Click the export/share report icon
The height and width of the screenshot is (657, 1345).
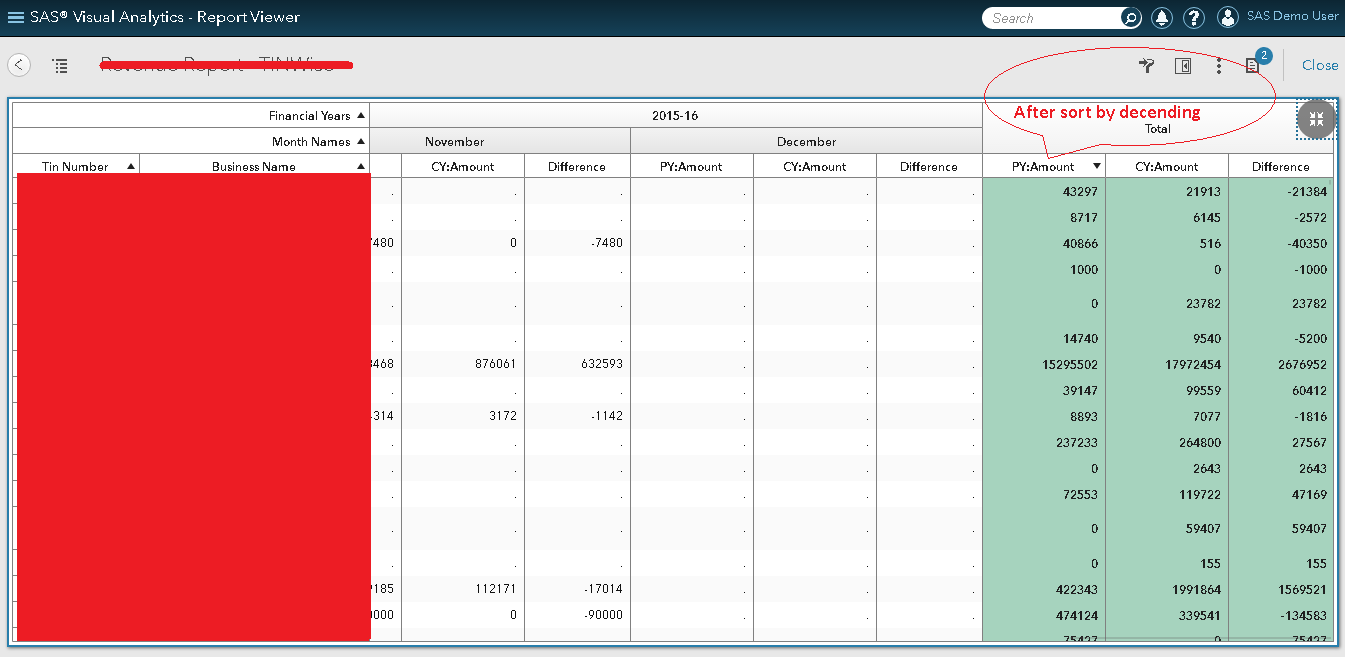tap(1145, 64)
